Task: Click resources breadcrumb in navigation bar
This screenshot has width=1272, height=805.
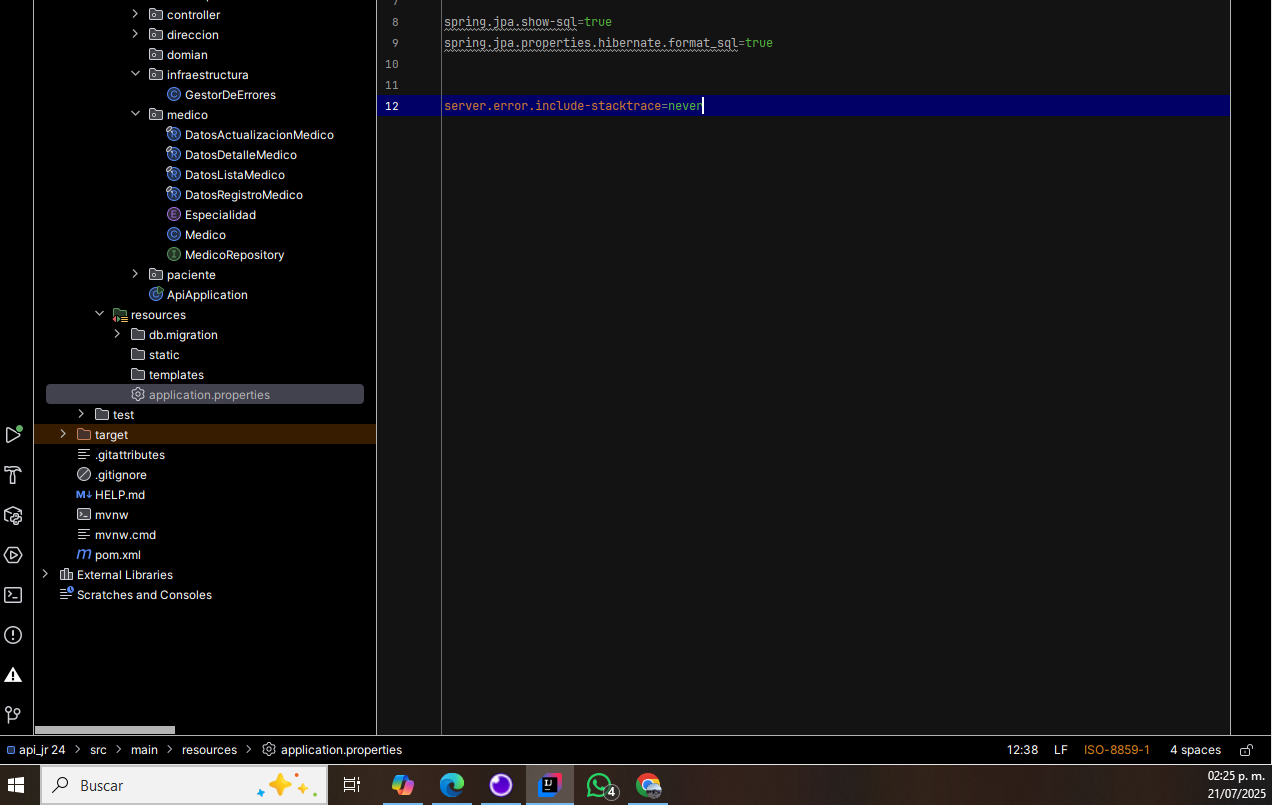Action: pos(209,750)
